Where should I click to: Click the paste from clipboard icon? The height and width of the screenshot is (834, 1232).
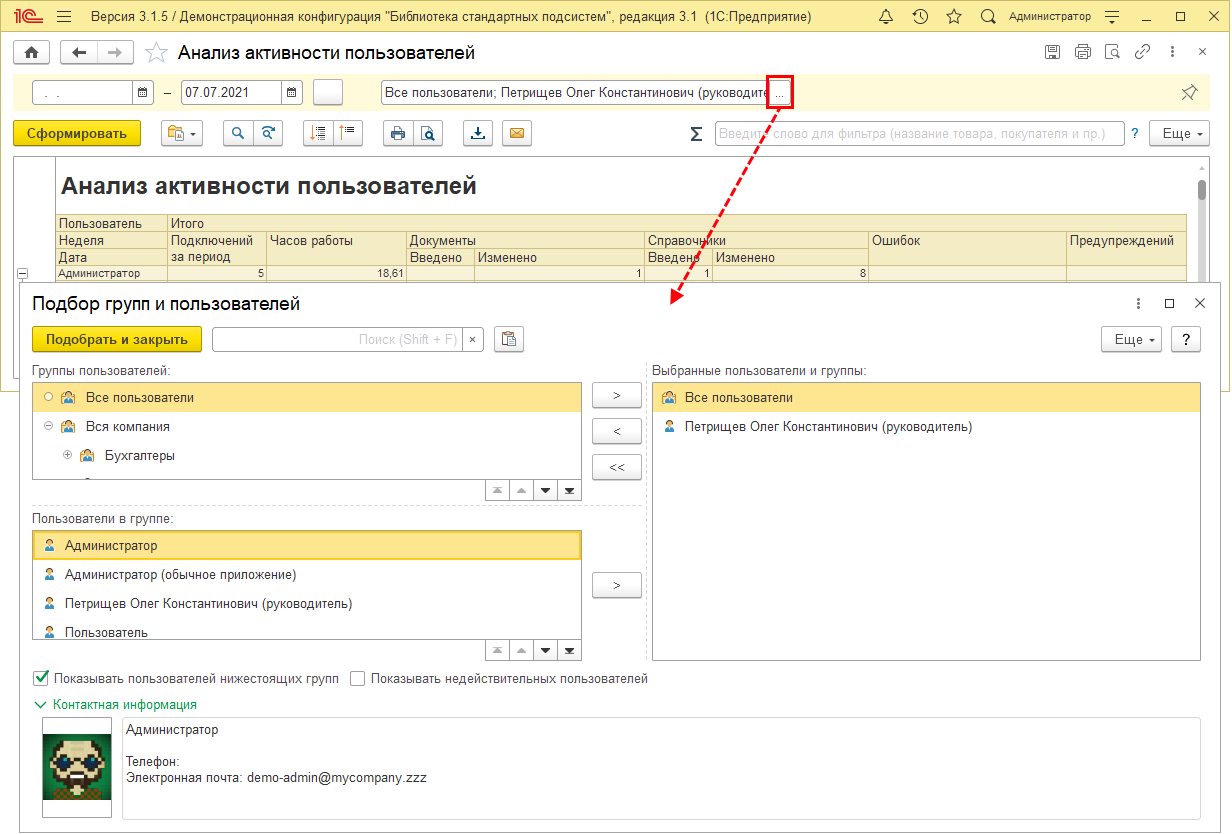click(509, 339)
